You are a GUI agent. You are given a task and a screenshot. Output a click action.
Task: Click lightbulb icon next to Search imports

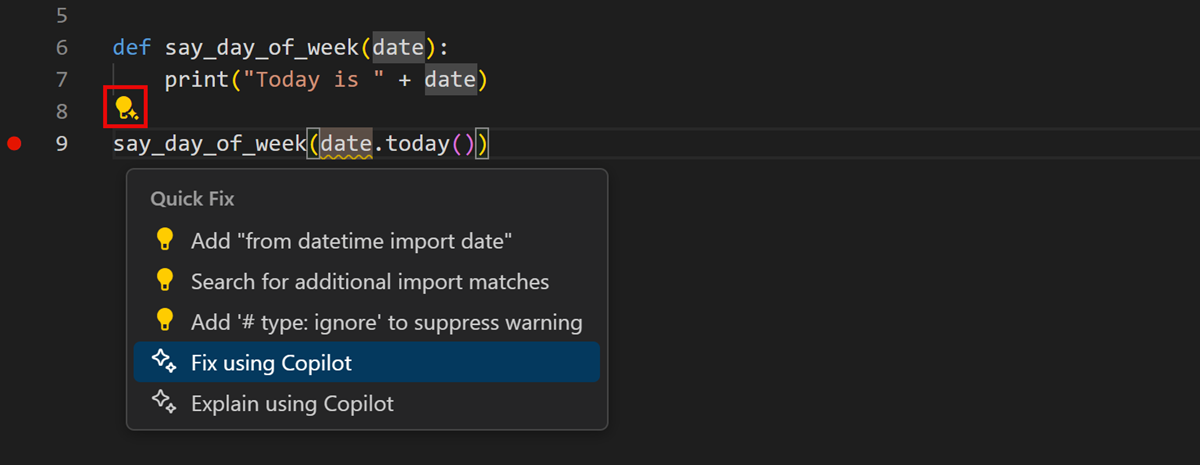click(164, 281)
